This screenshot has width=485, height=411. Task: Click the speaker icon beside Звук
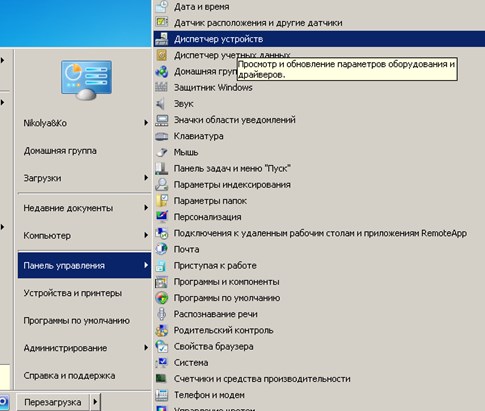162,104
